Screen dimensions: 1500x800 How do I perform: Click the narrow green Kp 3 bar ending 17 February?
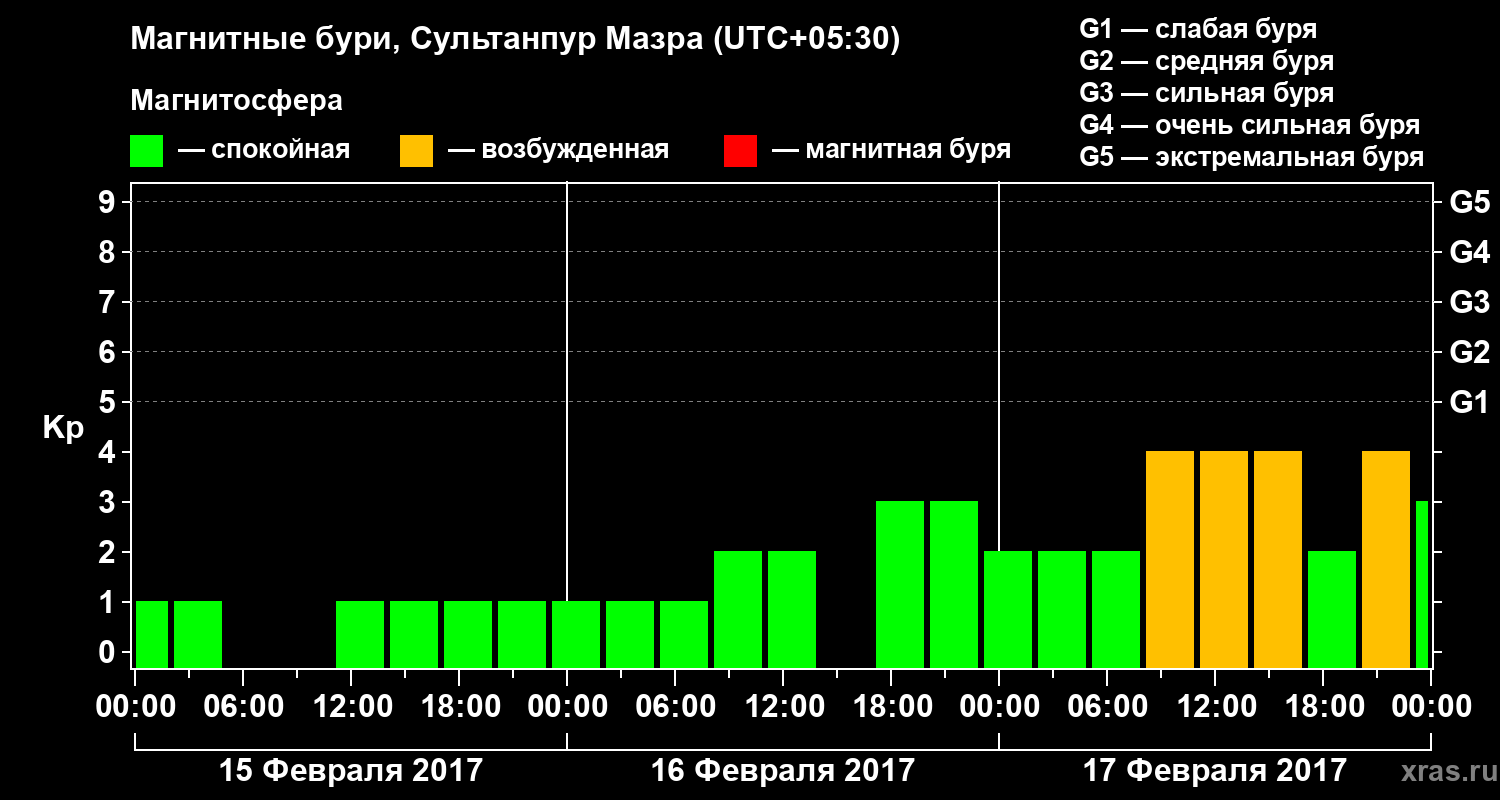pyautogui.click(x=1422, y=584)
